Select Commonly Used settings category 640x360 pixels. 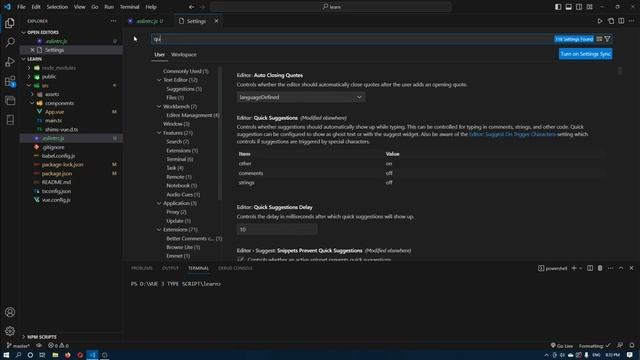(x=186, y=71)
